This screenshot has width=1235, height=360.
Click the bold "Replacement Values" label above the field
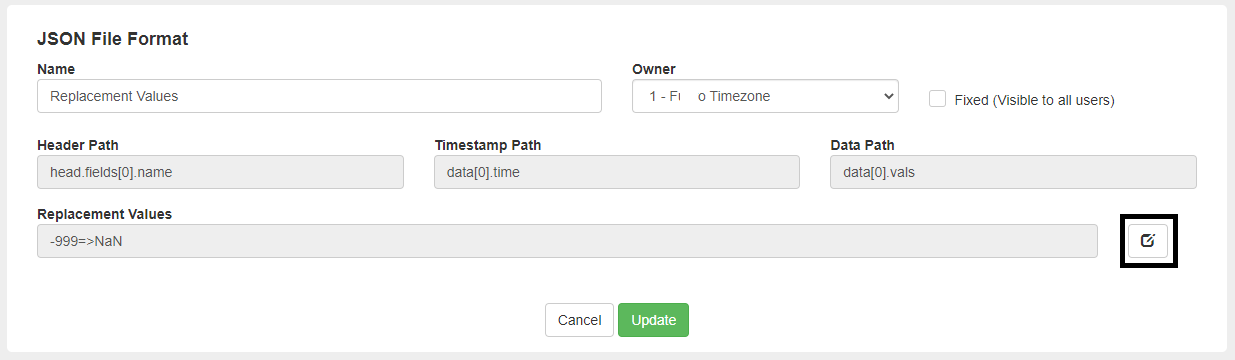click(x=105, y=214)
